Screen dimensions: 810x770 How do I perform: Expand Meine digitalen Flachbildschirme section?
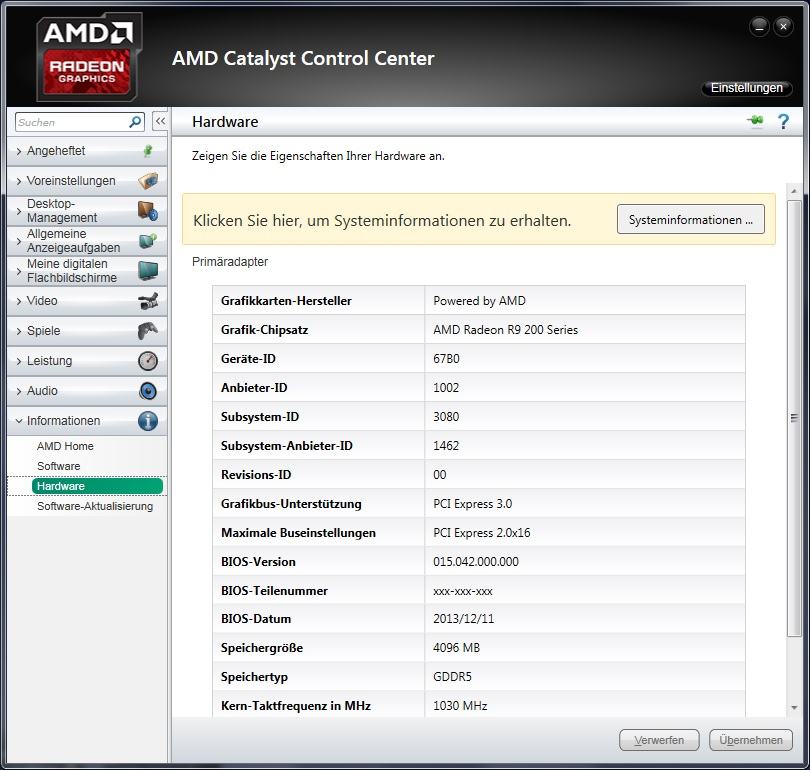click(87, 271)
